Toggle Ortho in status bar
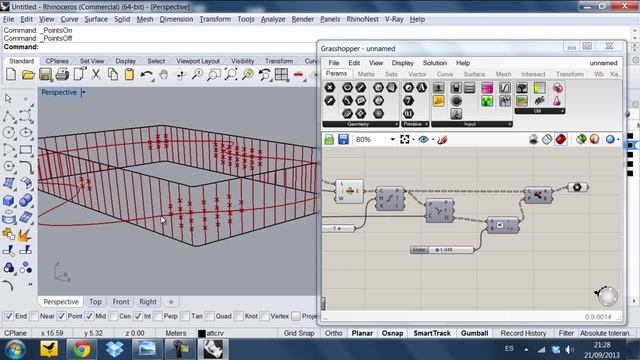This screenshot has width=640, height=360. click(333, 333)
